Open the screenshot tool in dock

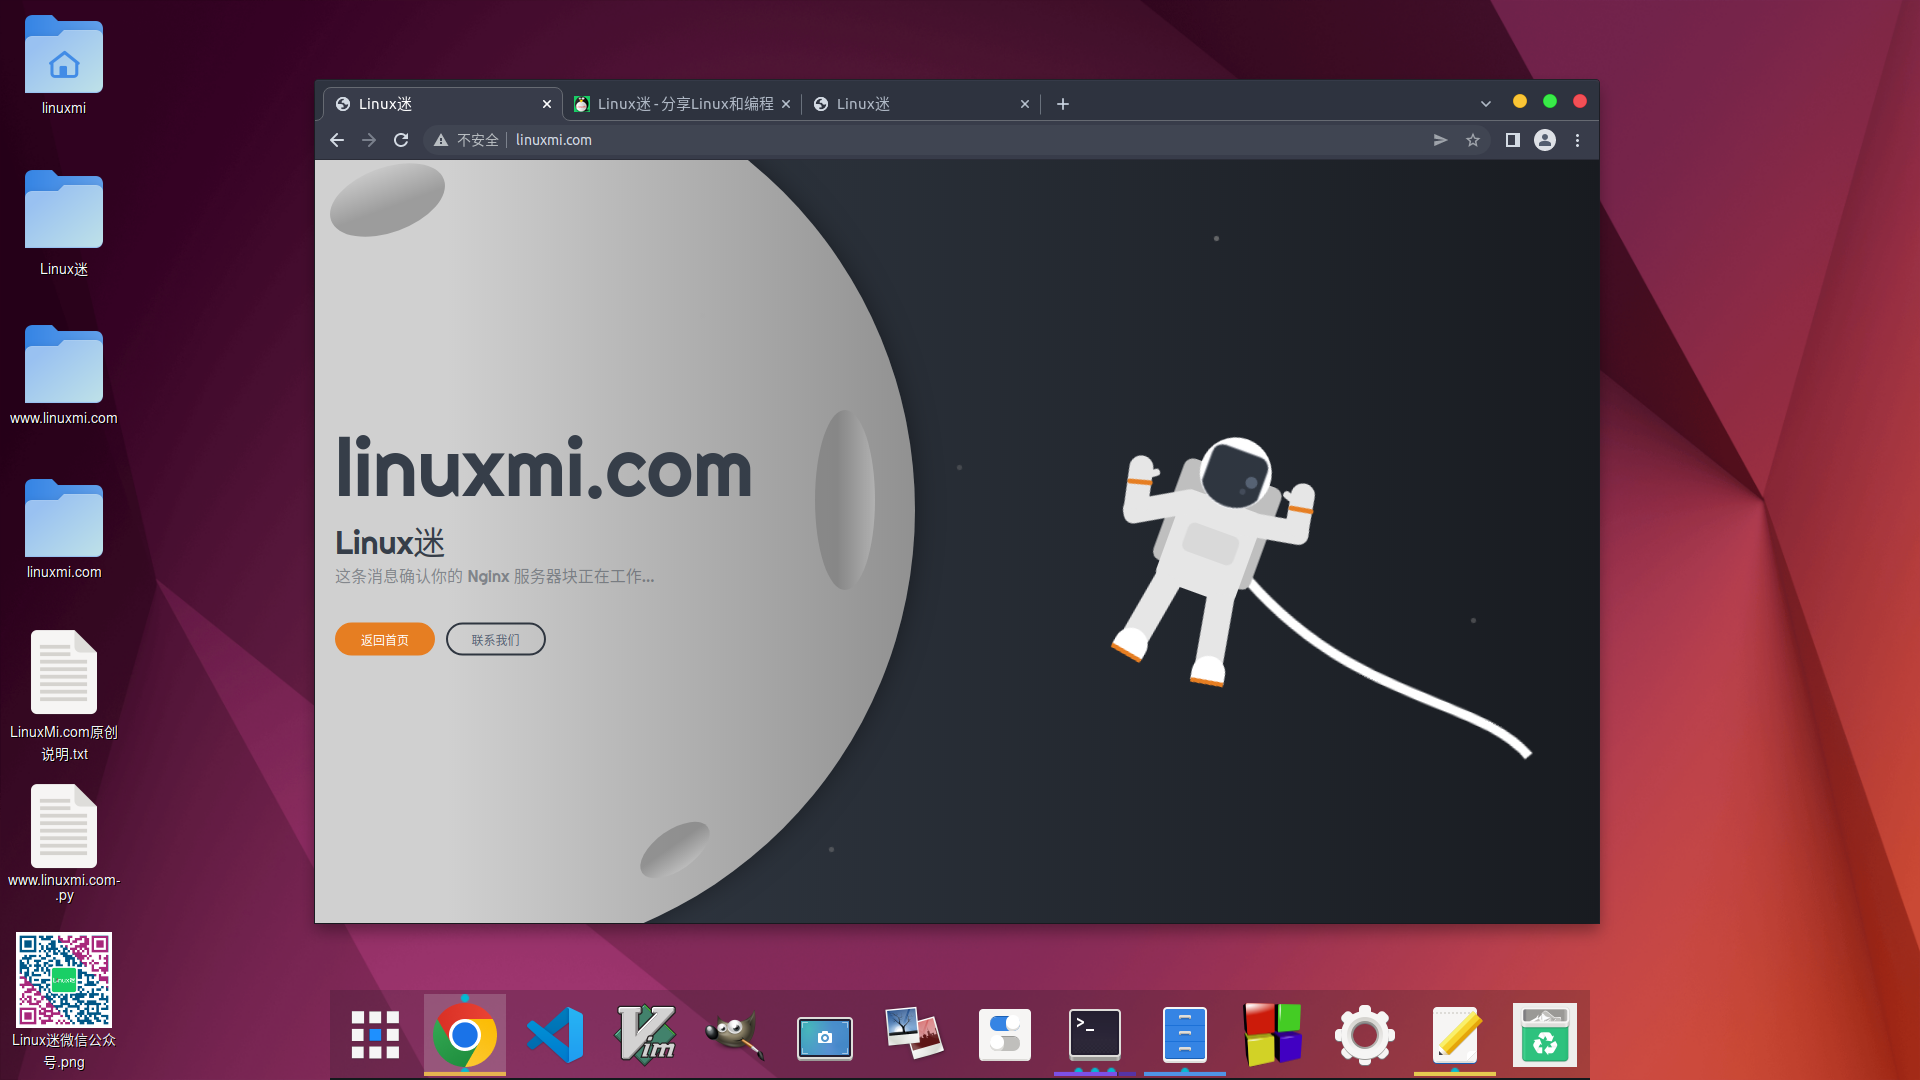(x=825, y=1038)
